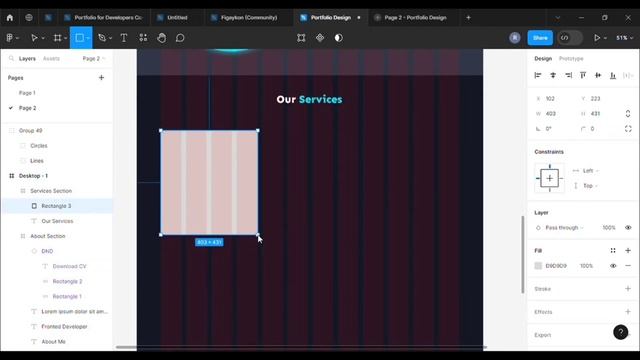
Task: Add a stroke
Action: click(x=628, y=289)
